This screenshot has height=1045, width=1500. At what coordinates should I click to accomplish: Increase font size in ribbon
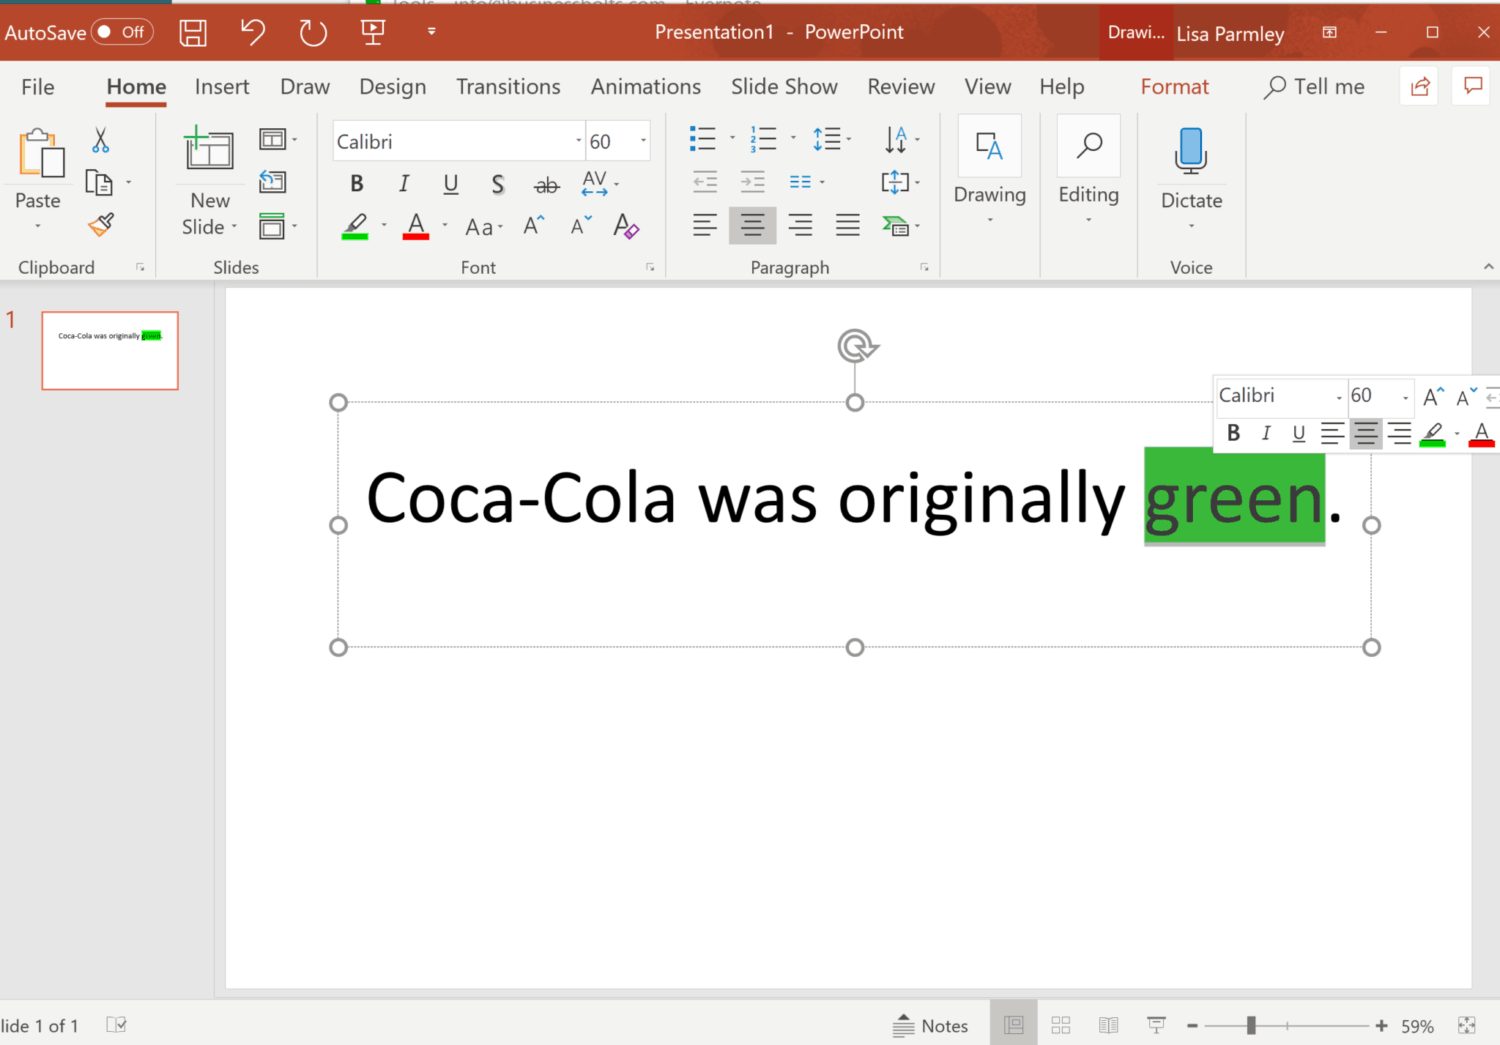534,226
